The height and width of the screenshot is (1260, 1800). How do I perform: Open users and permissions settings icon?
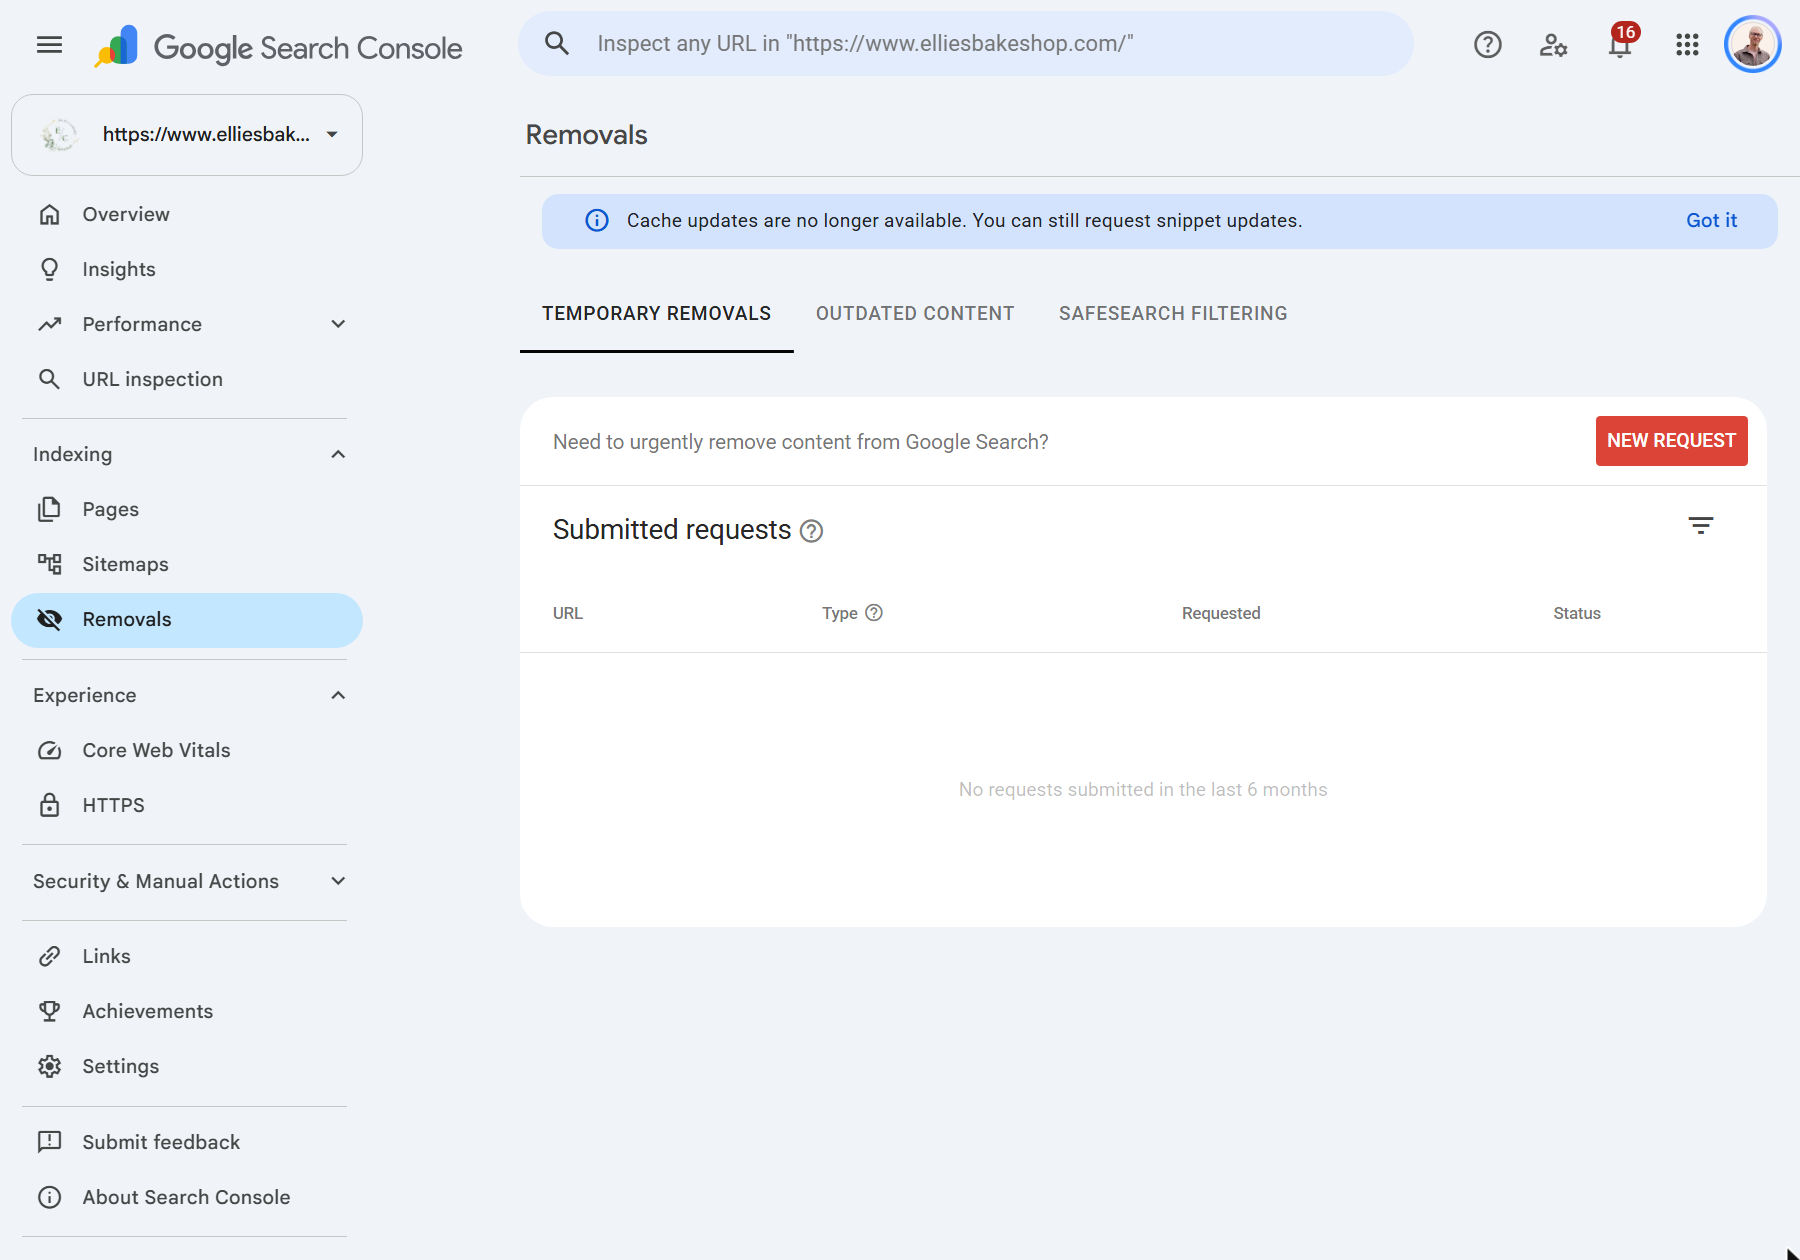(1553, 44)
